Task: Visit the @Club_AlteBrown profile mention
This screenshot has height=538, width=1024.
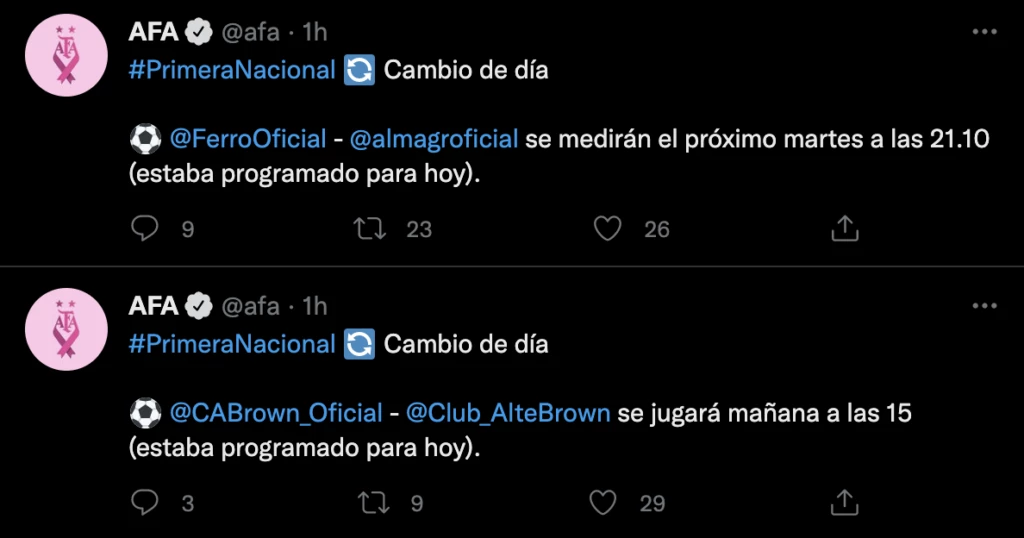Action: point(507,412)
